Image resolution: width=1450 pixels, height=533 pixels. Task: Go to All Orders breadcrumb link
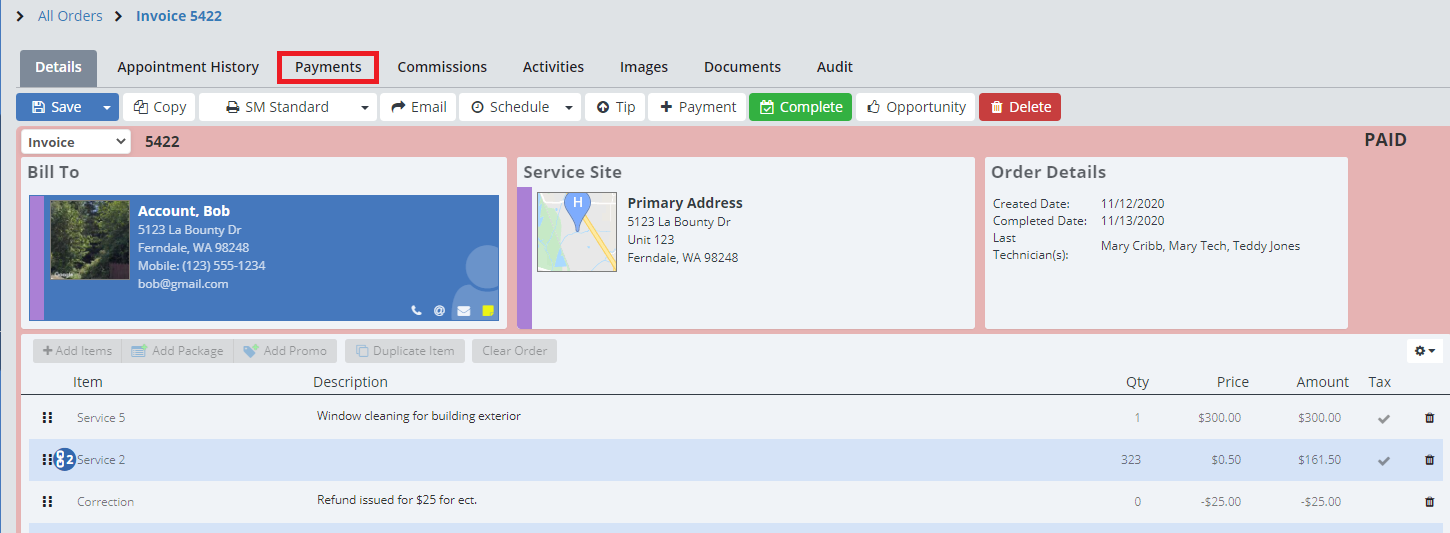point(70,16)
